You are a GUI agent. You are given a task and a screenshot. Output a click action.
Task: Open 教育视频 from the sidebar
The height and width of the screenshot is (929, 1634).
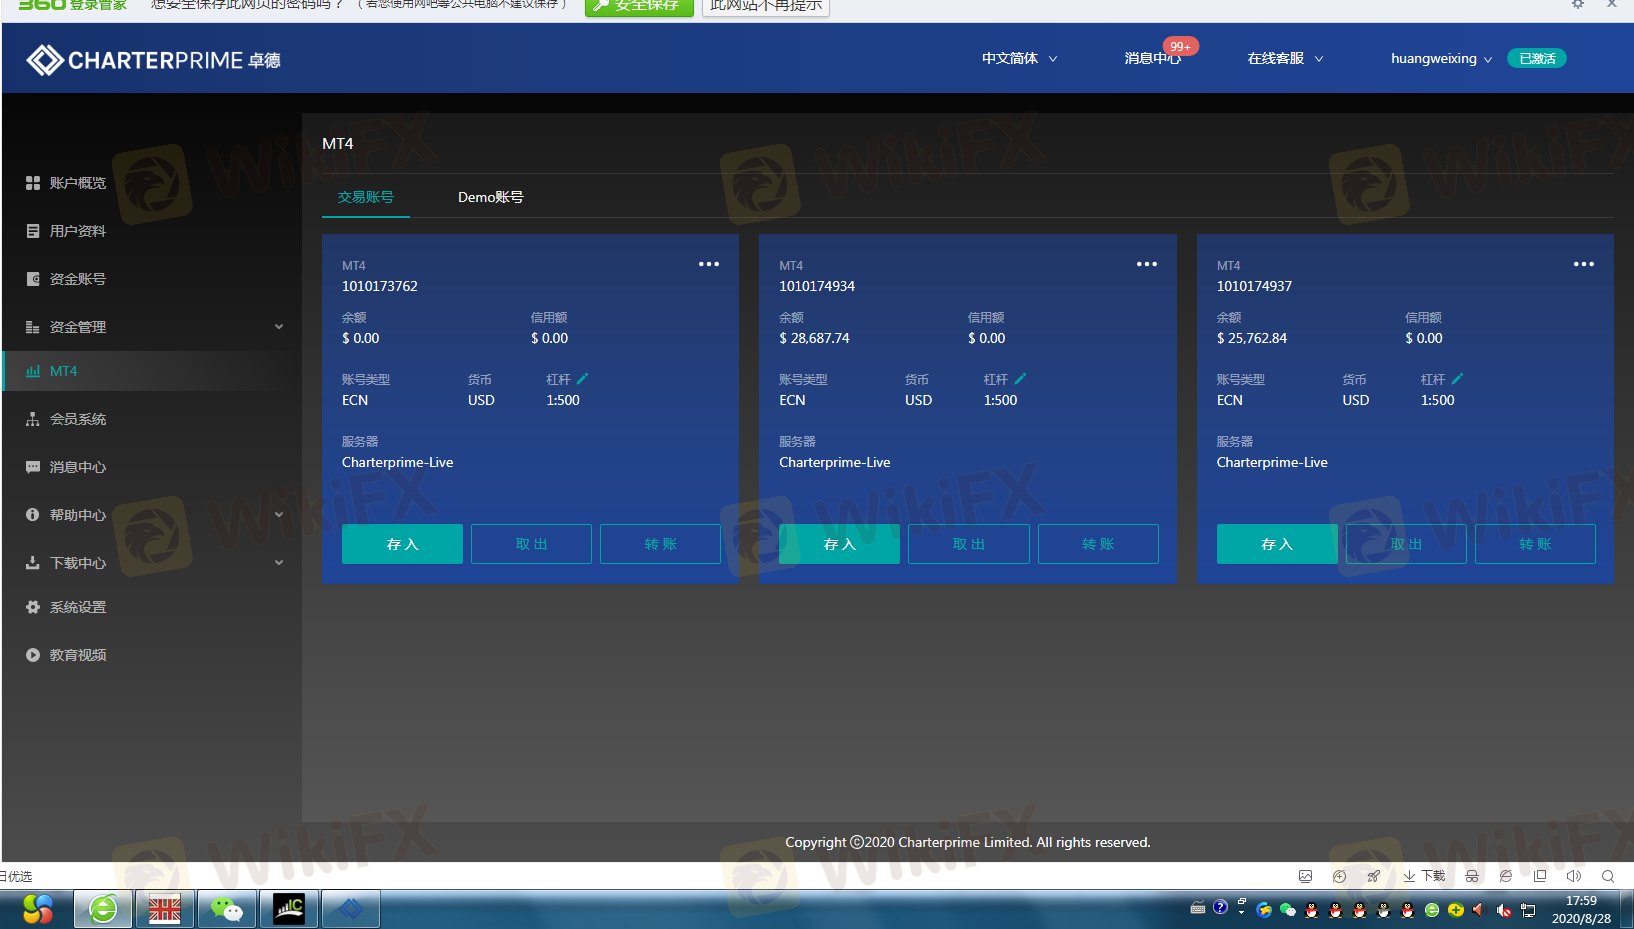77,655
